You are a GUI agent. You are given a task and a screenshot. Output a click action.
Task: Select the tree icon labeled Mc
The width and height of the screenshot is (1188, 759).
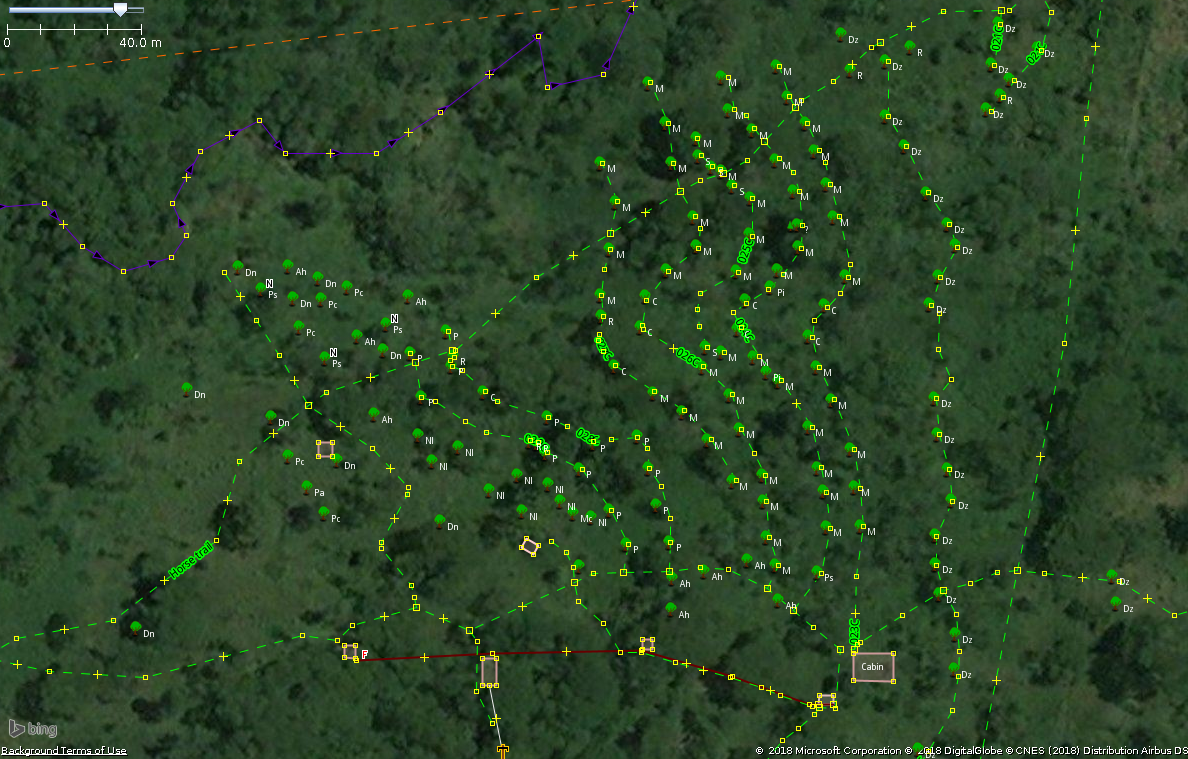coord(574,514)
